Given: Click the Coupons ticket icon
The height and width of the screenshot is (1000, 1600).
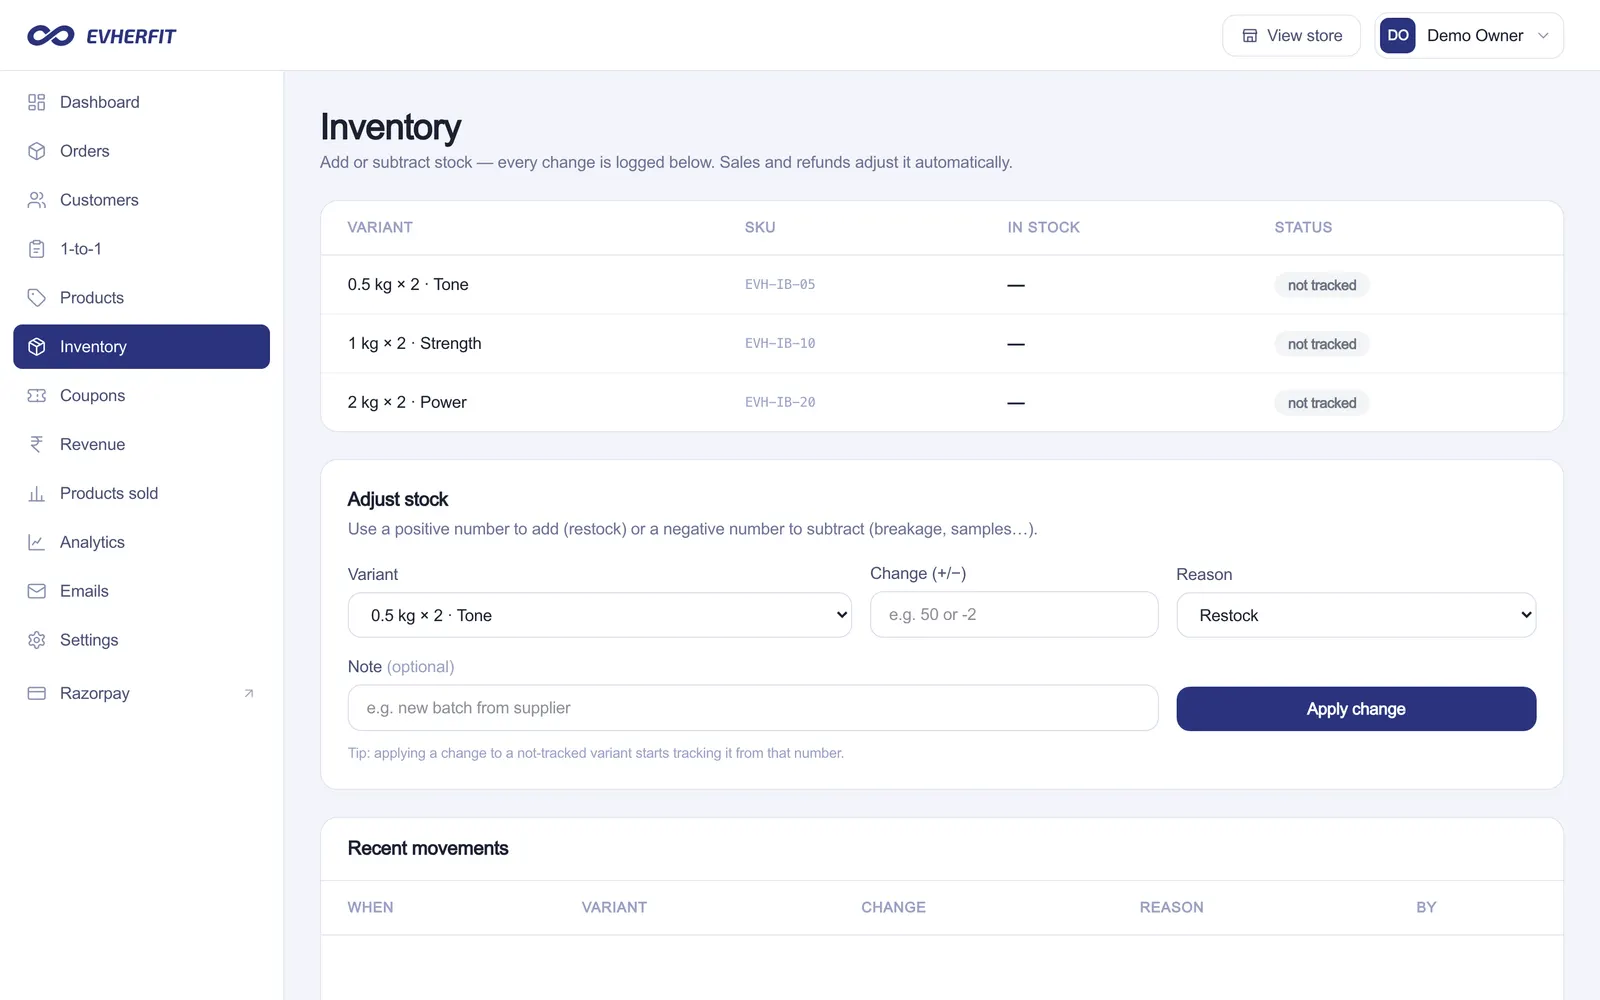Looking at the screenshot, I should click(x=37, y=396).
